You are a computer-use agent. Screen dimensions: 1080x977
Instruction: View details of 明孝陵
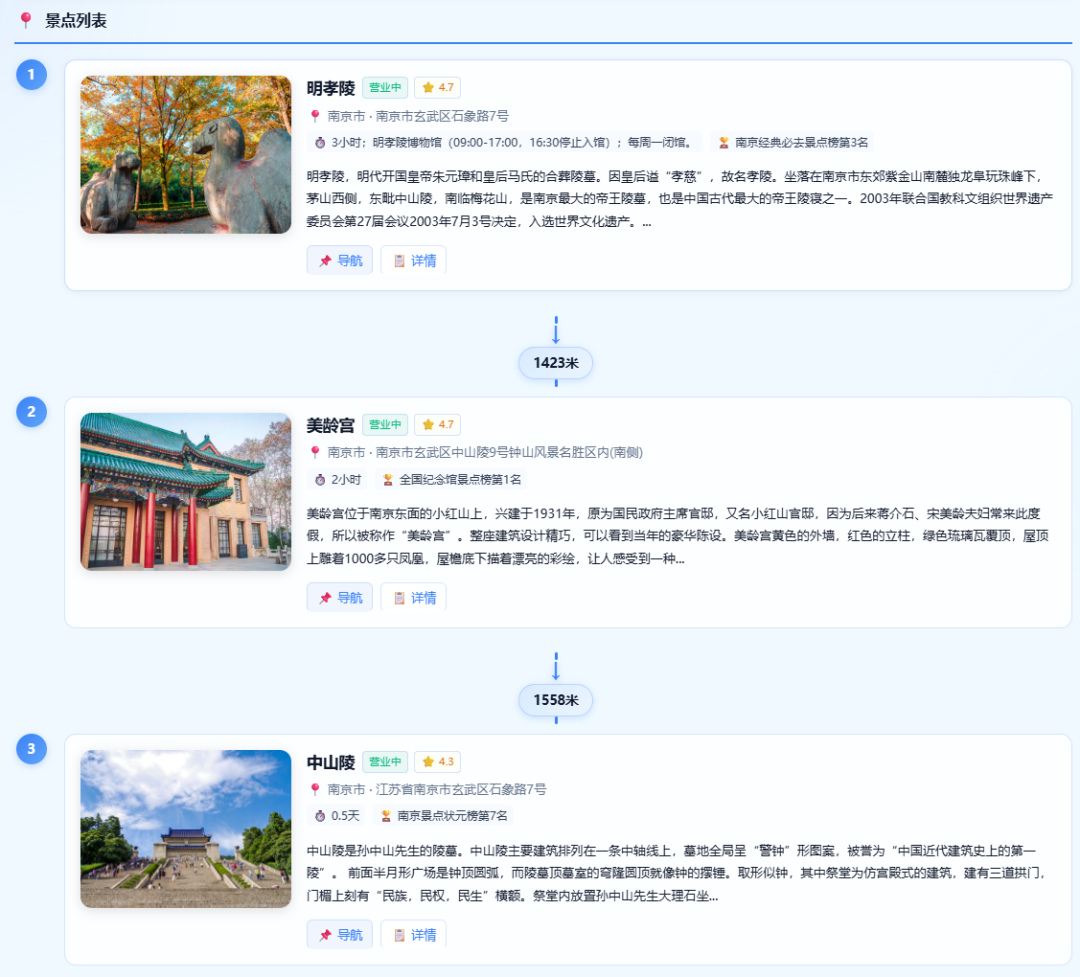click(414, 261)
